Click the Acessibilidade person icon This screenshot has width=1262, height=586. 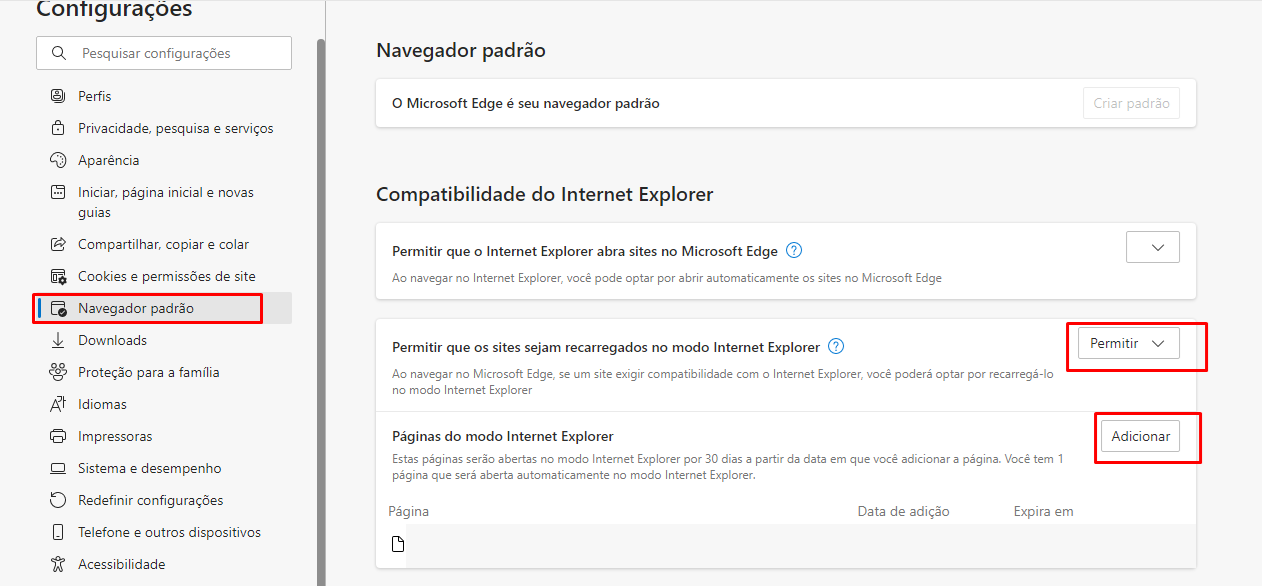point(58,564)
